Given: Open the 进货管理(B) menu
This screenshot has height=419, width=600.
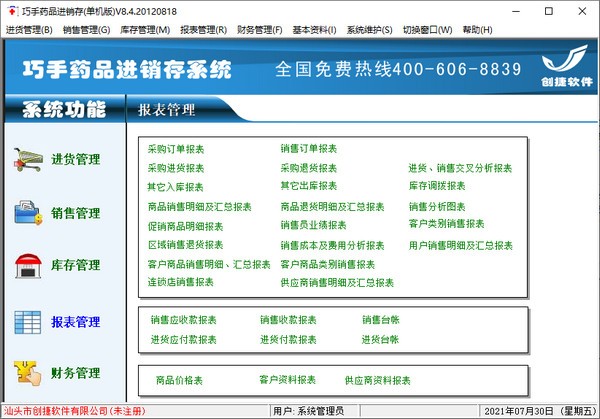Looking at the screenshot, I should 30,30.
